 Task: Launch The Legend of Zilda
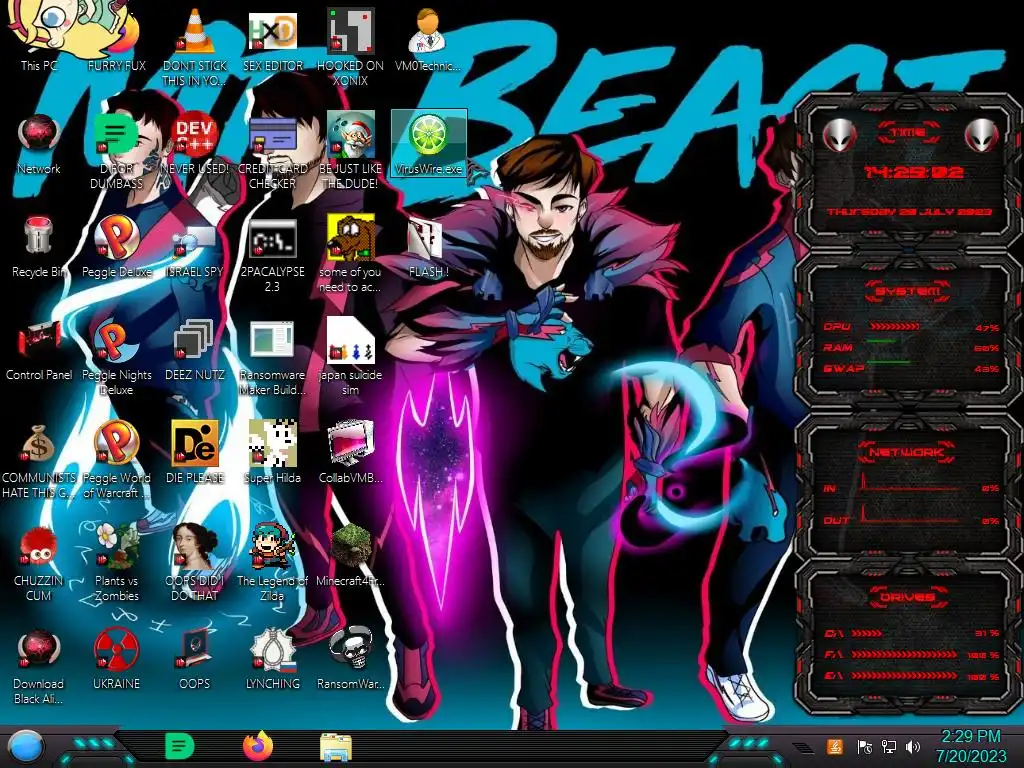click(x=272, y=562)
